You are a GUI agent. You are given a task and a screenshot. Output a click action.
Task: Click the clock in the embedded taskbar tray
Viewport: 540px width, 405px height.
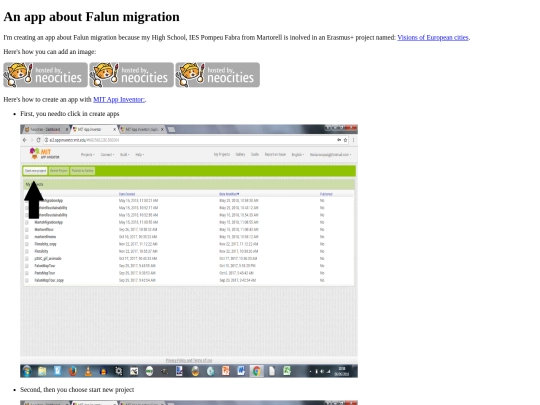pyautogui.click(x=342, y=371)
